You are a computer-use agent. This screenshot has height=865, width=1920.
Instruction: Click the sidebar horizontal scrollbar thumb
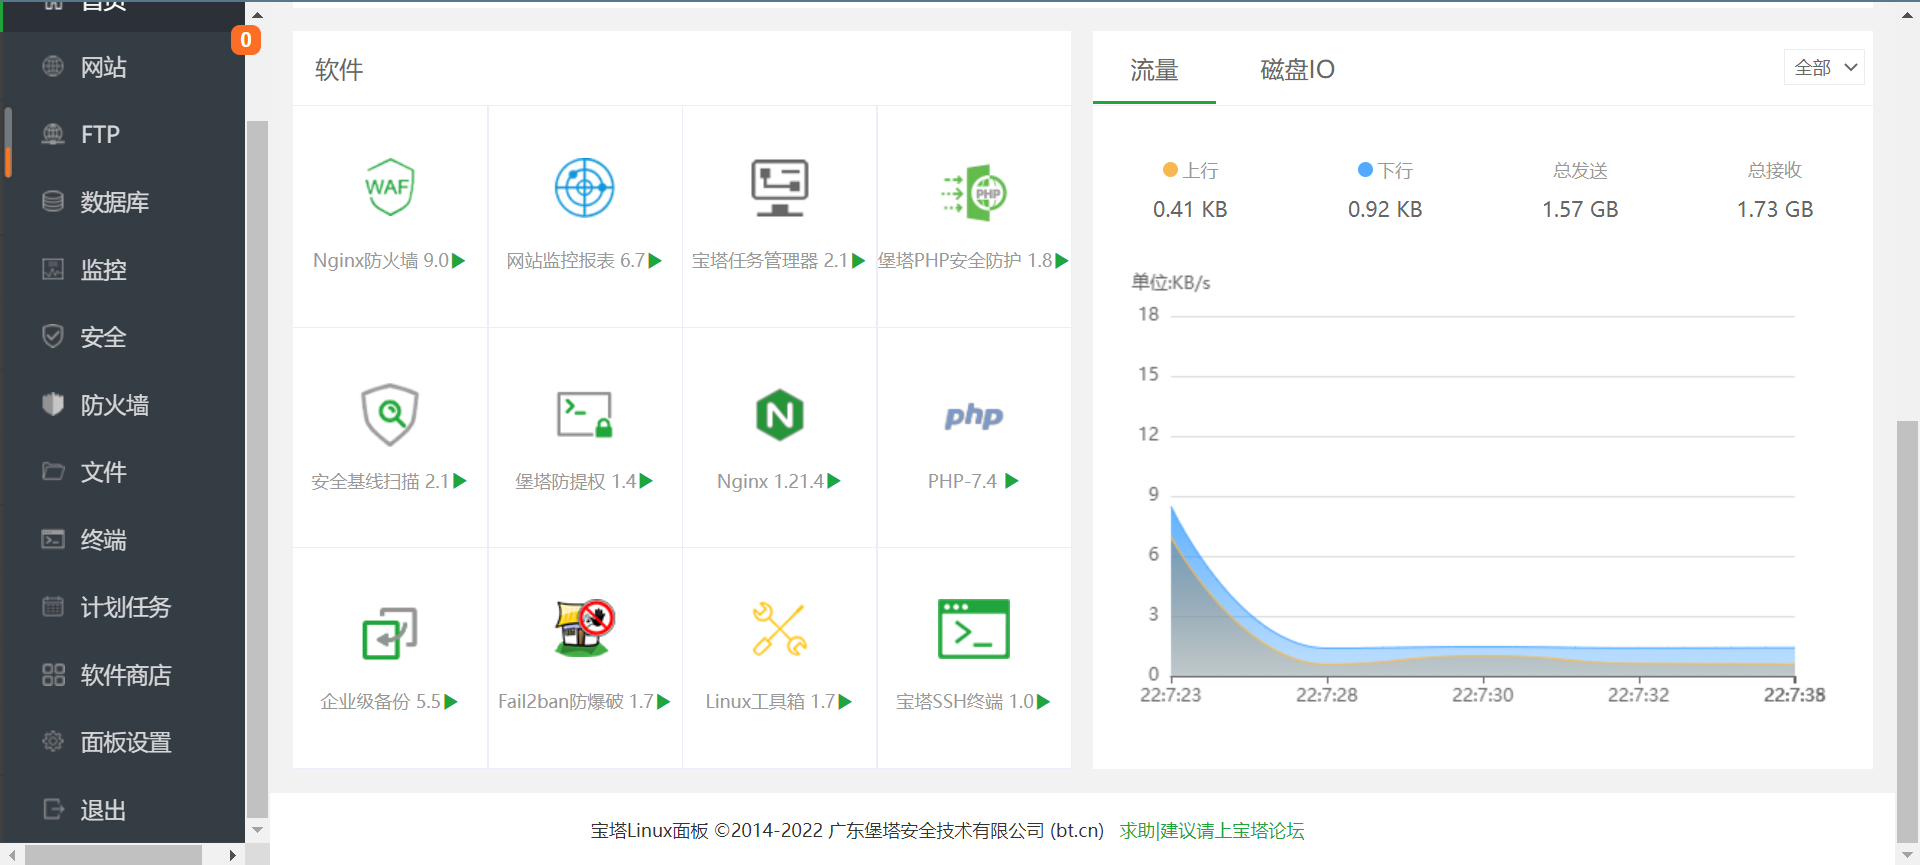[113, 855]
